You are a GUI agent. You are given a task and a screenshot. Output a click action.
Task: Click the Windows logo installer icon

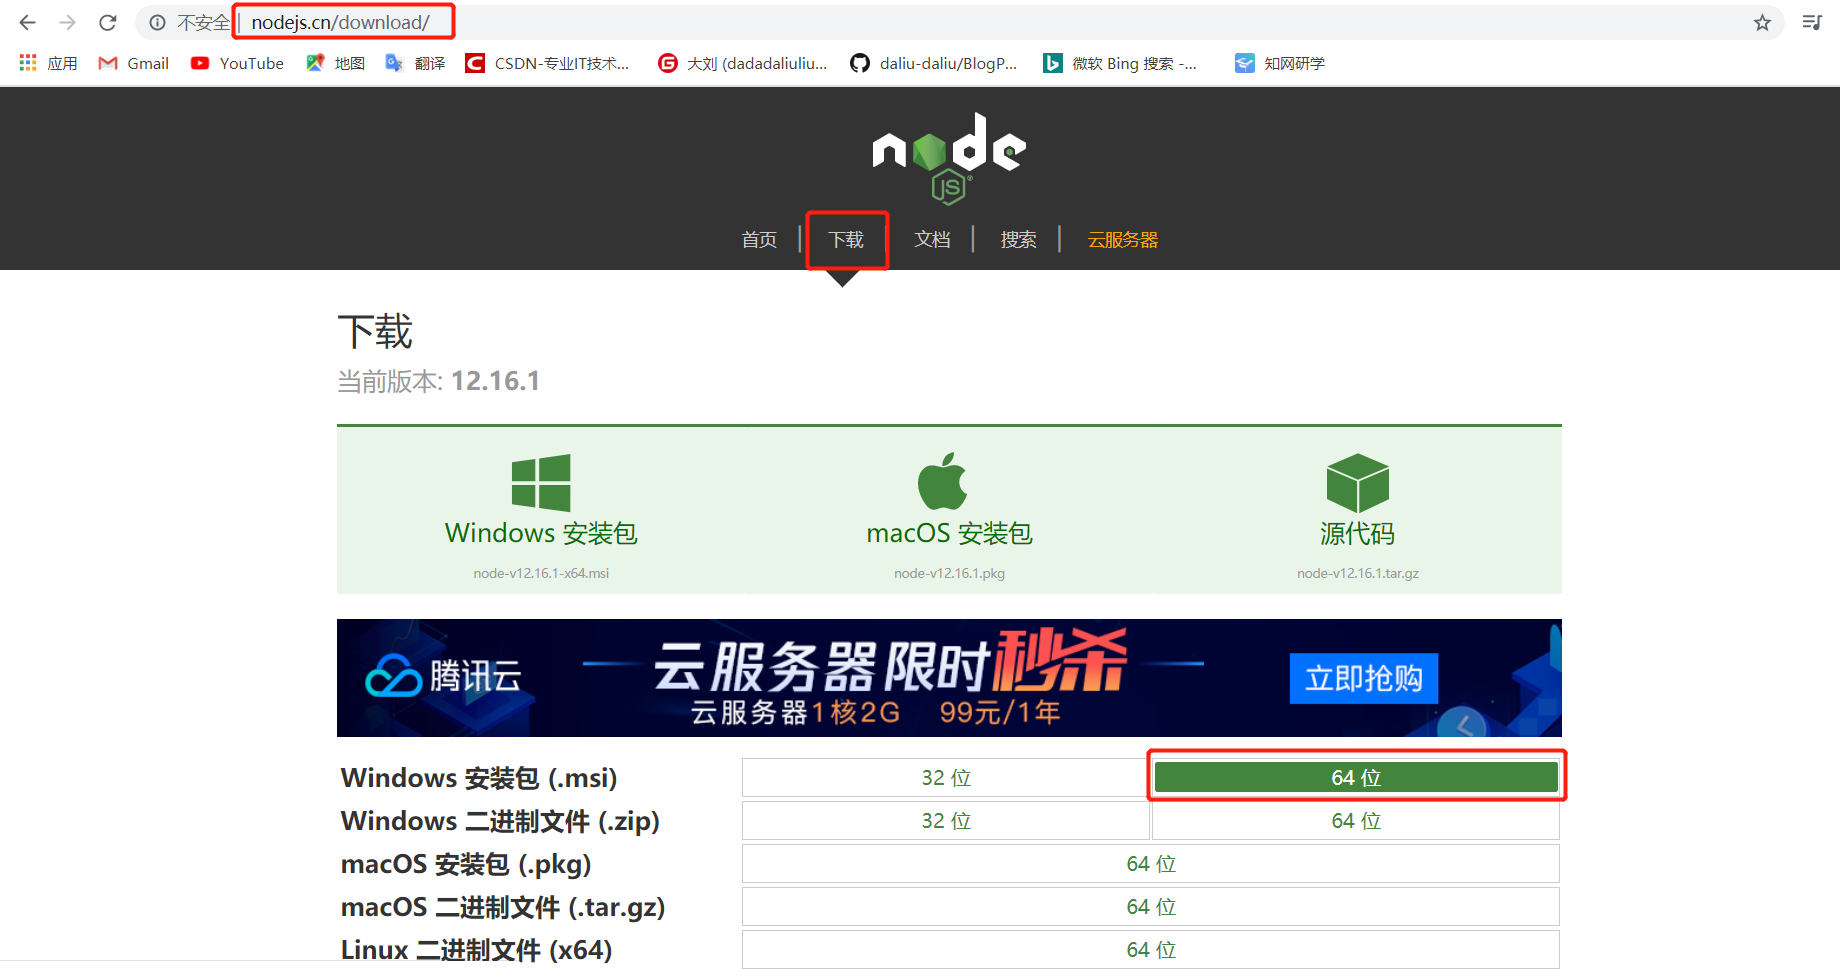(541, 483)
